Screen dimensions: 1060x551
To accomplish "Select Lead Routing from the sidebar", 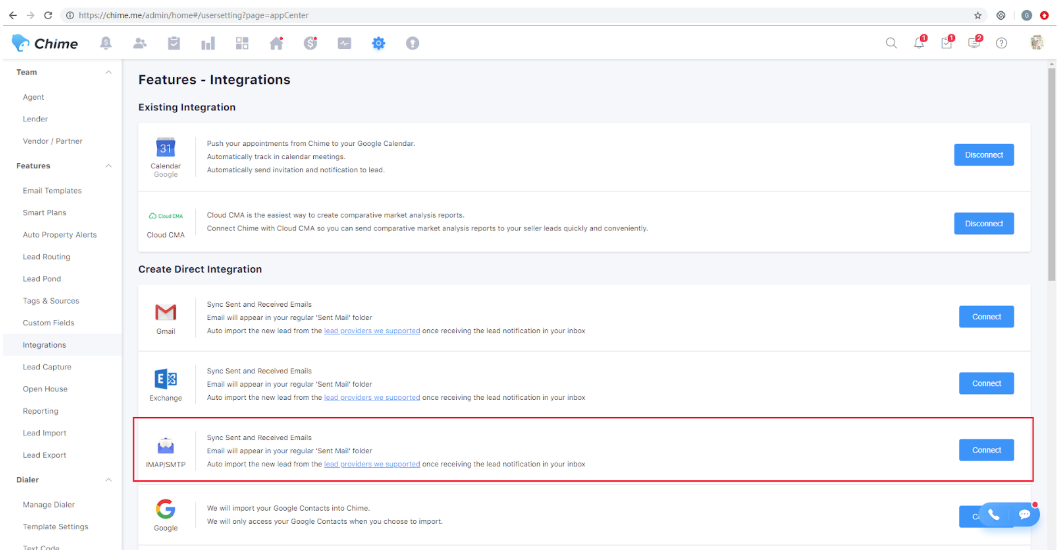I will point(46,257).
